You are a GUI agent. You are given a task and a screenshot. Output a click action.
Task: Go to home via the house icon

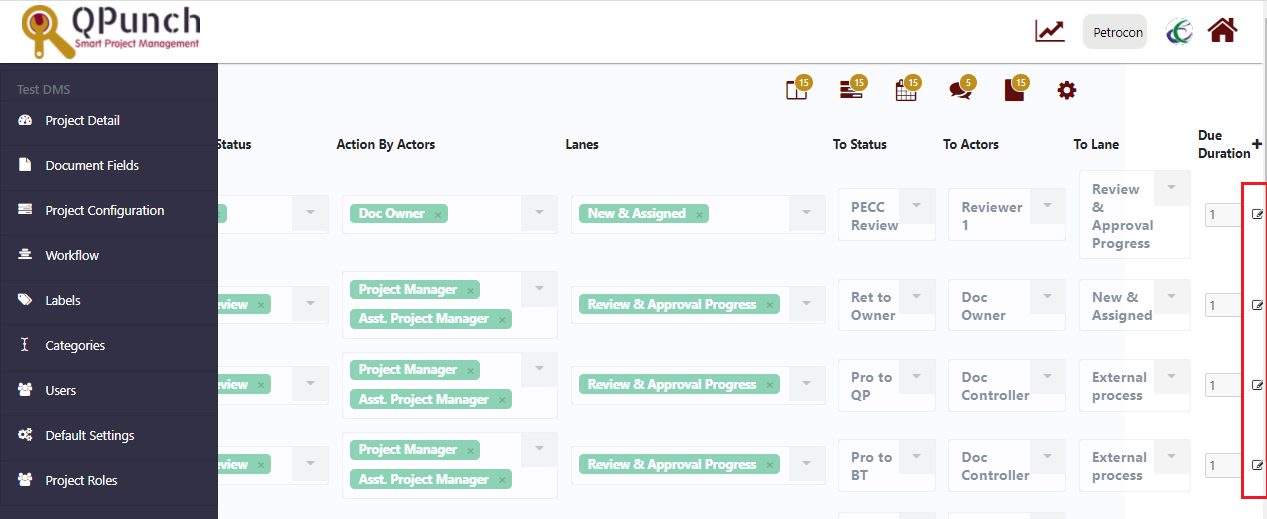[1222, 31]
